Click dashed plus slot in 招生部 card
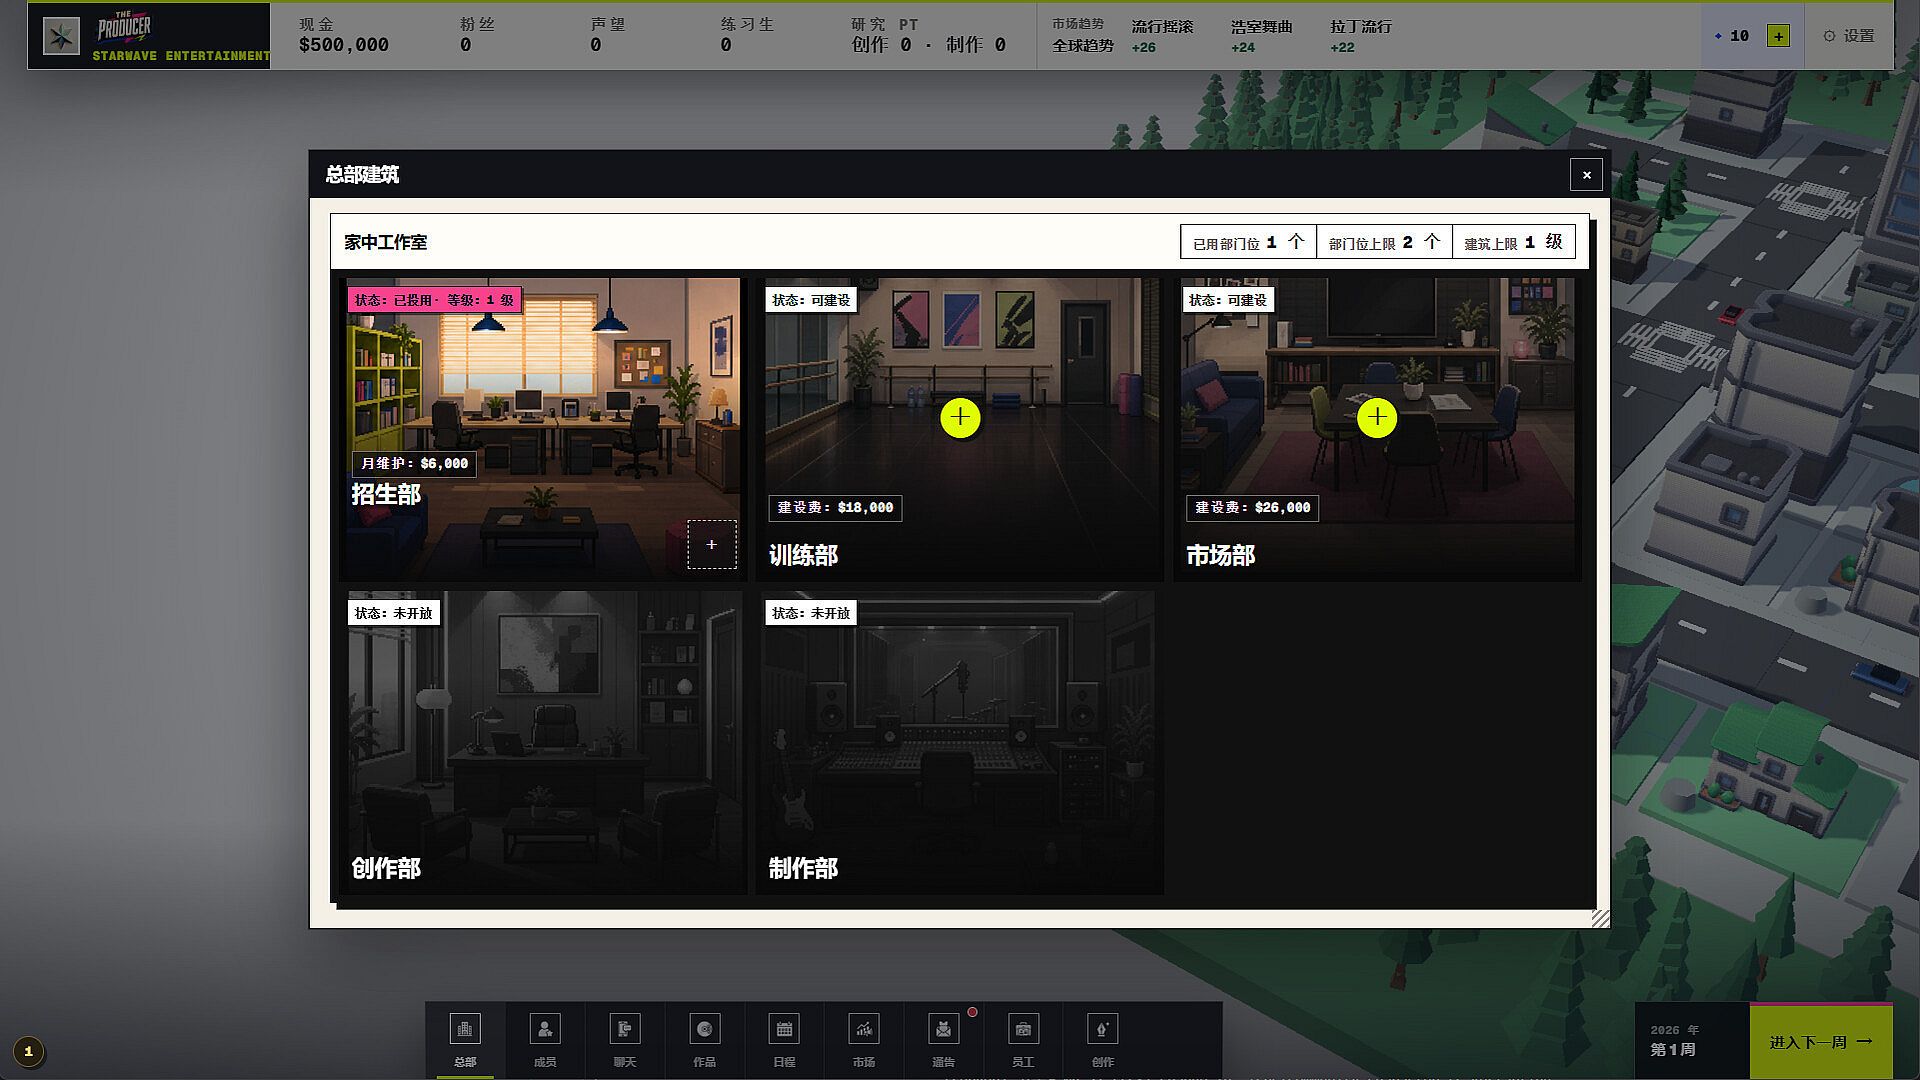 pyautogui.click(x=712, y=544)
